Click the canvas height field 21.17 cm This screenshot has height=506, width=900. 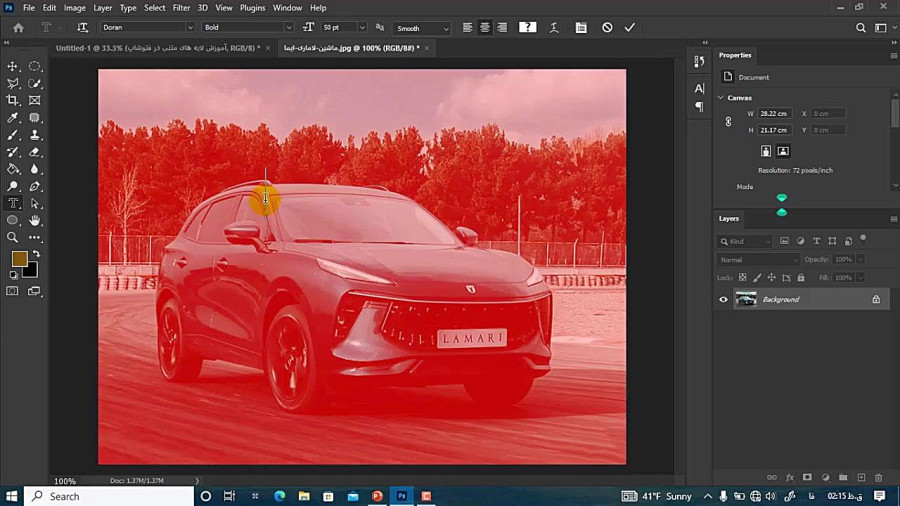pyautogui.click(x=774, y=130)
